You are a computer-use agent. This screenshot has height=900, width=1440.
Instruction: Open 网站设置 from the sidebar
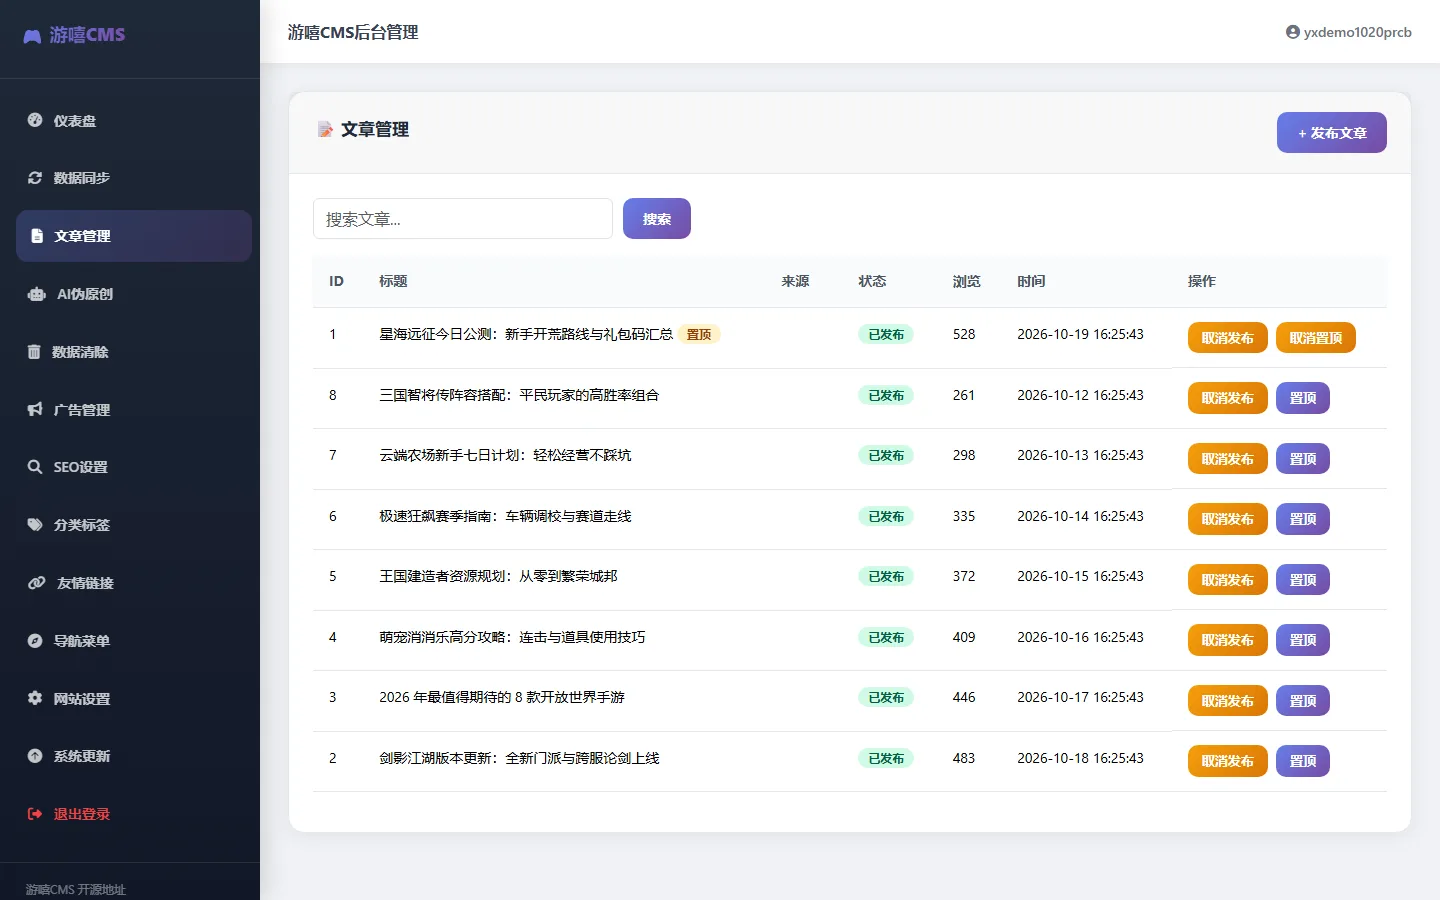(134, 698)
